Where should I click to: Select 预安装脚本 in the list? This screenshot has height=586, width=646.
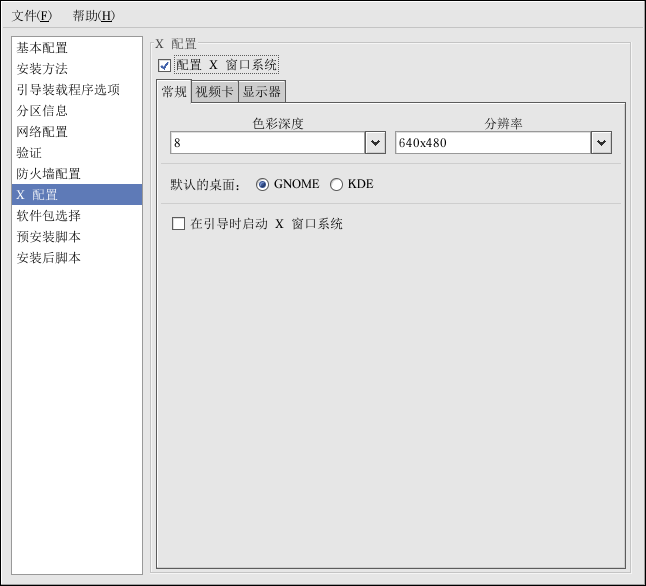coord(48,237)
